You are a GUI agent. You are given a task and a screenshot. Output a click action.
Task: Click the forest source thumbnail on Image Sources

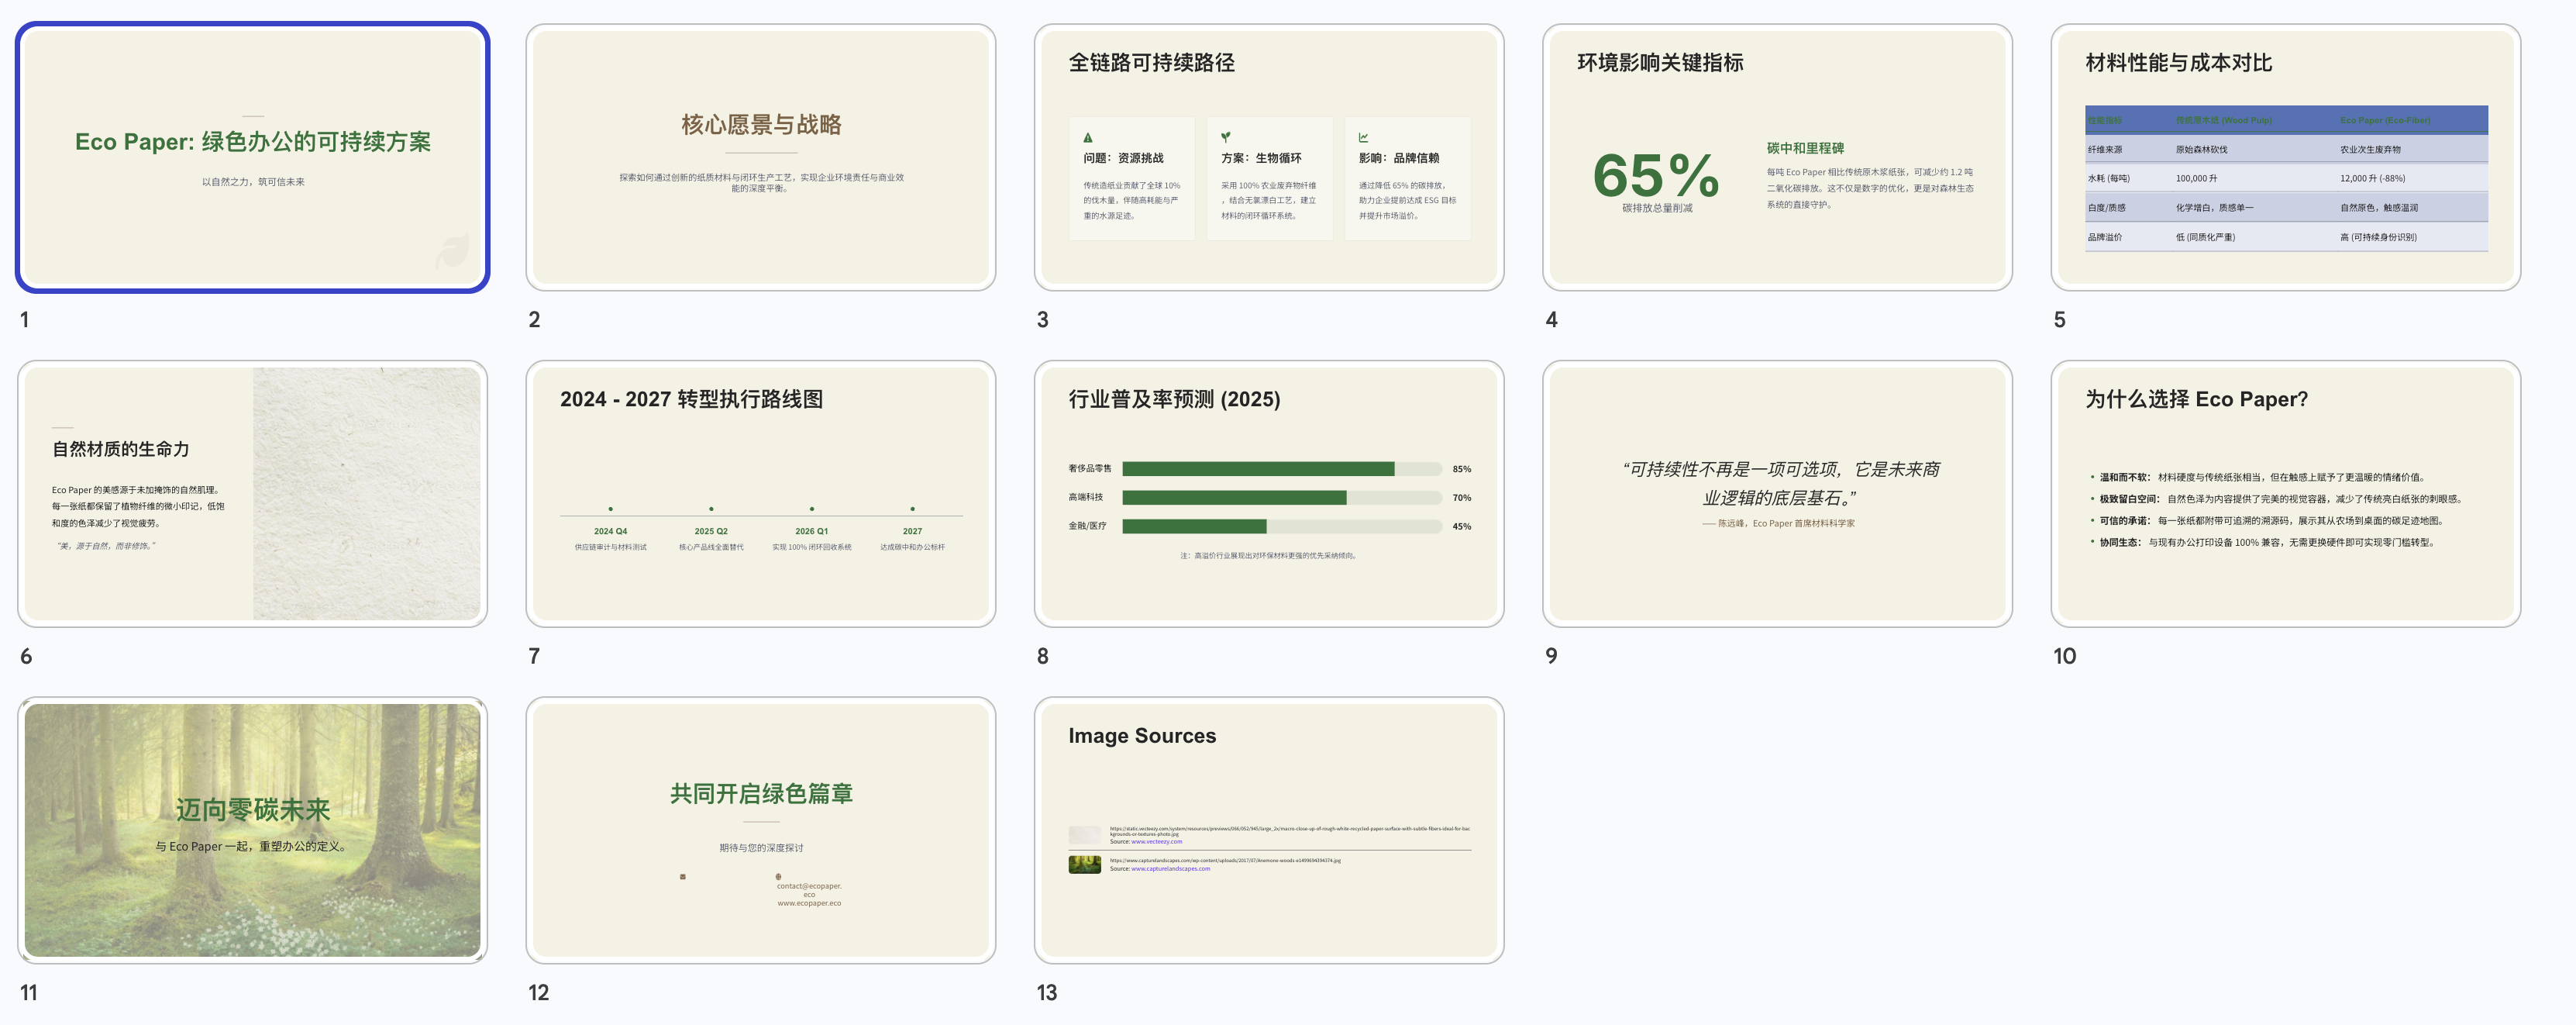tap(1084, 864)
